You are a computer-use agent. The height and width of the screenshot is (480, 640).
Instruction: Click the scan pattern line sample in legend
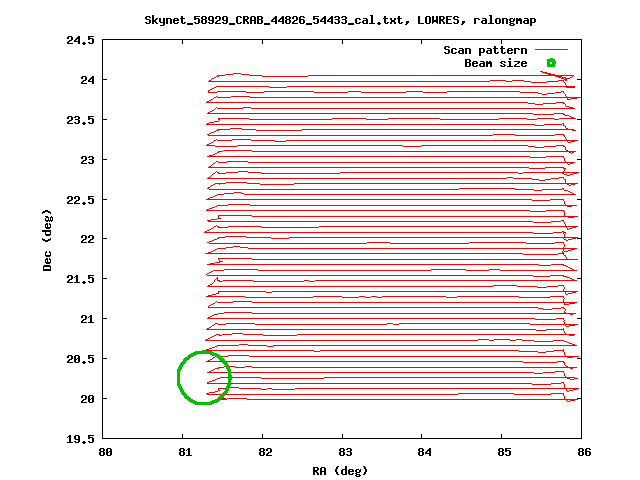coord(551,49)
